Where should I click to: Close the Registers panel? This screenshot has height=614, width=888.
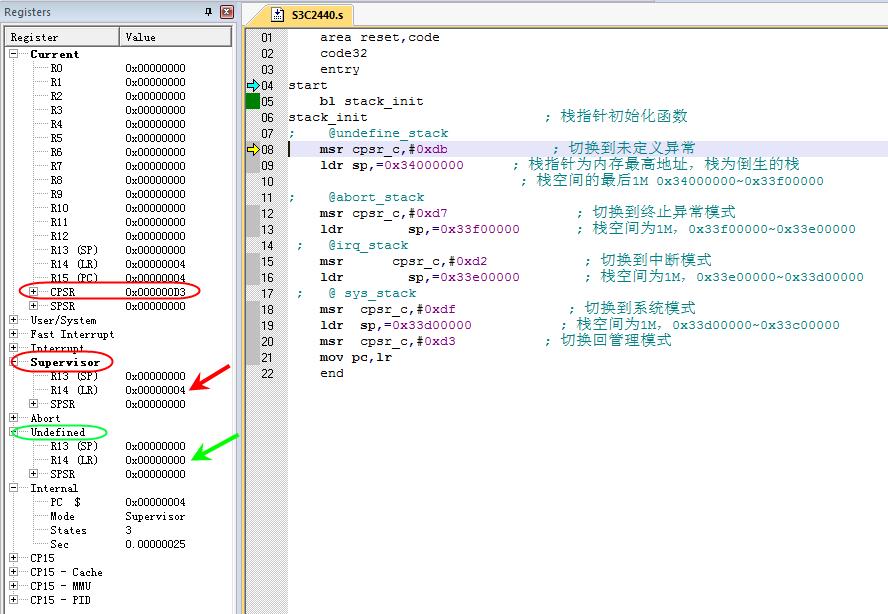(226, 12)
